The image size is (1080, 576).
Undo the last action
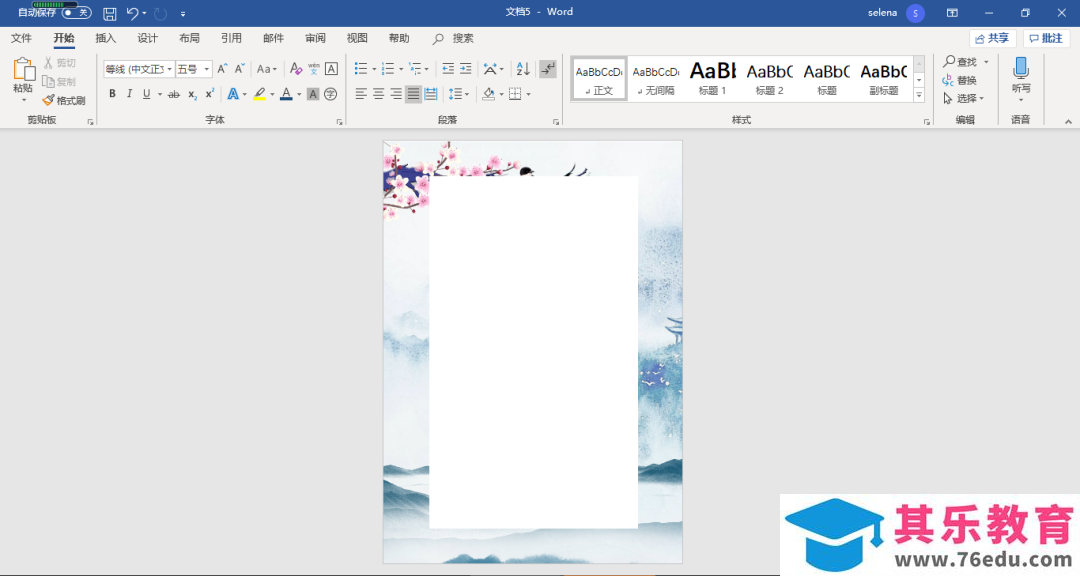(132, 13)
